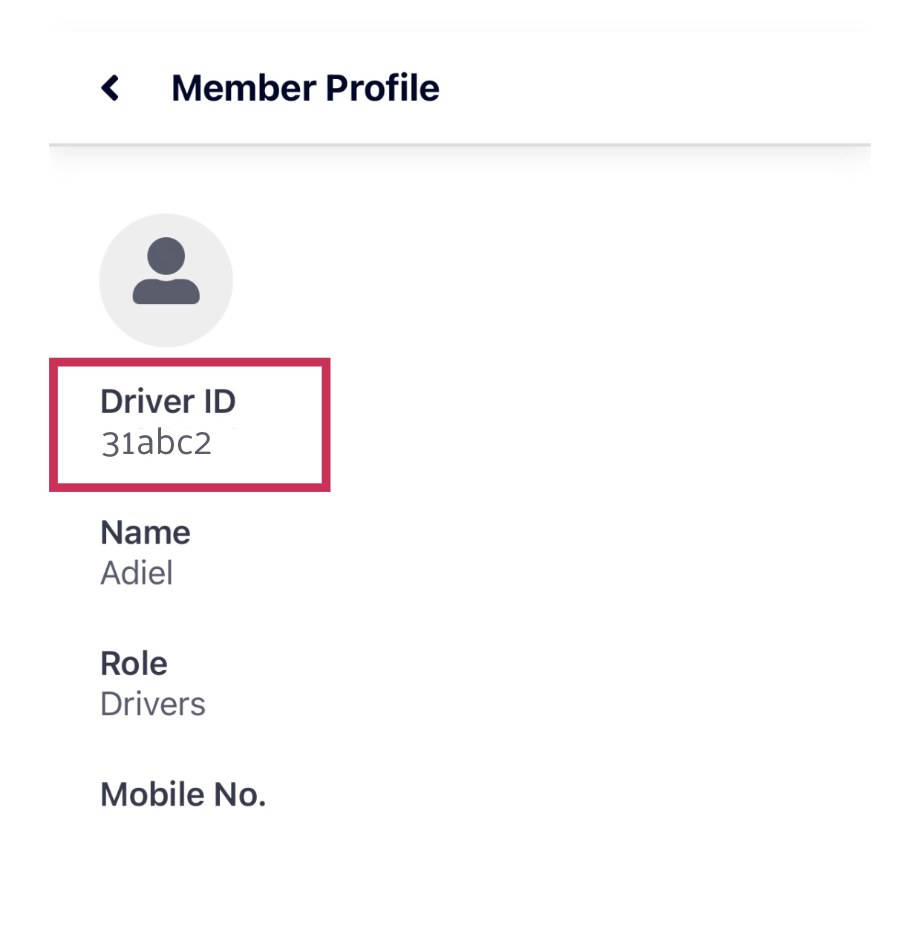Select the role value Drivers
Viewport: 922px width, 944px height.
point(153,704)
